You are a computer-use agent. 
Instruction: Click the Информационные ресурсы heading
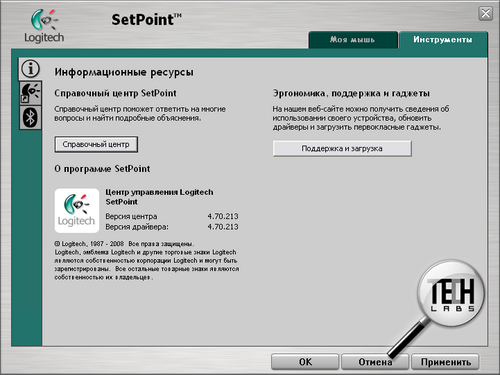(124, 72)
